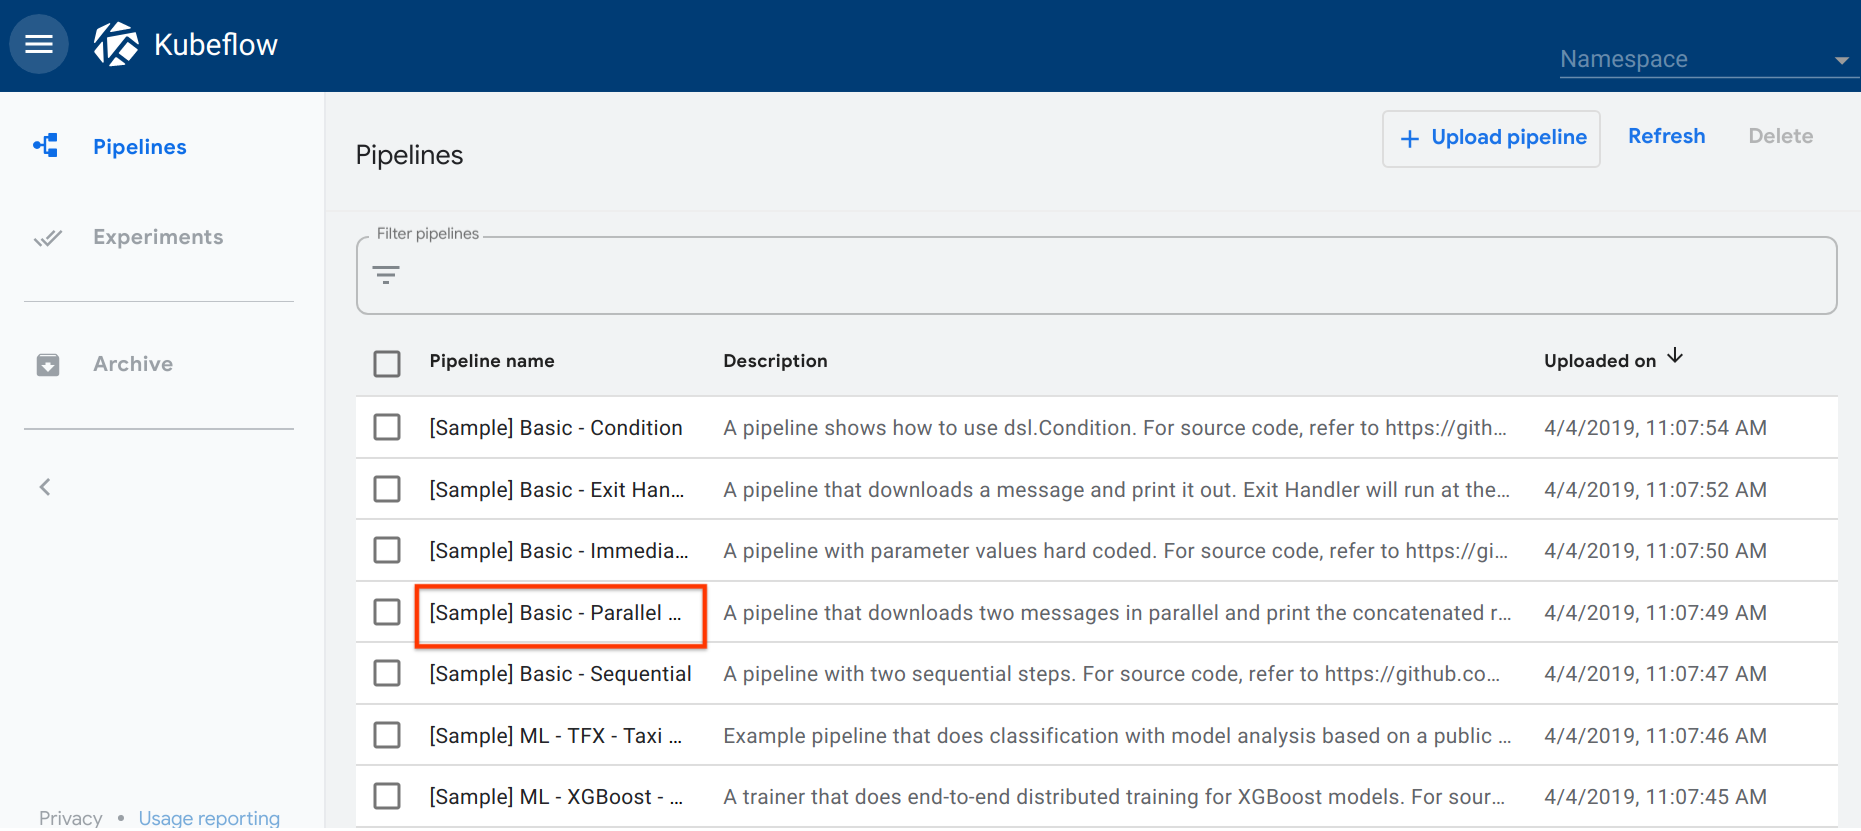Click into the Filter pipelines field
The width and height of the screenshot is (1861, 831).
1096,276
